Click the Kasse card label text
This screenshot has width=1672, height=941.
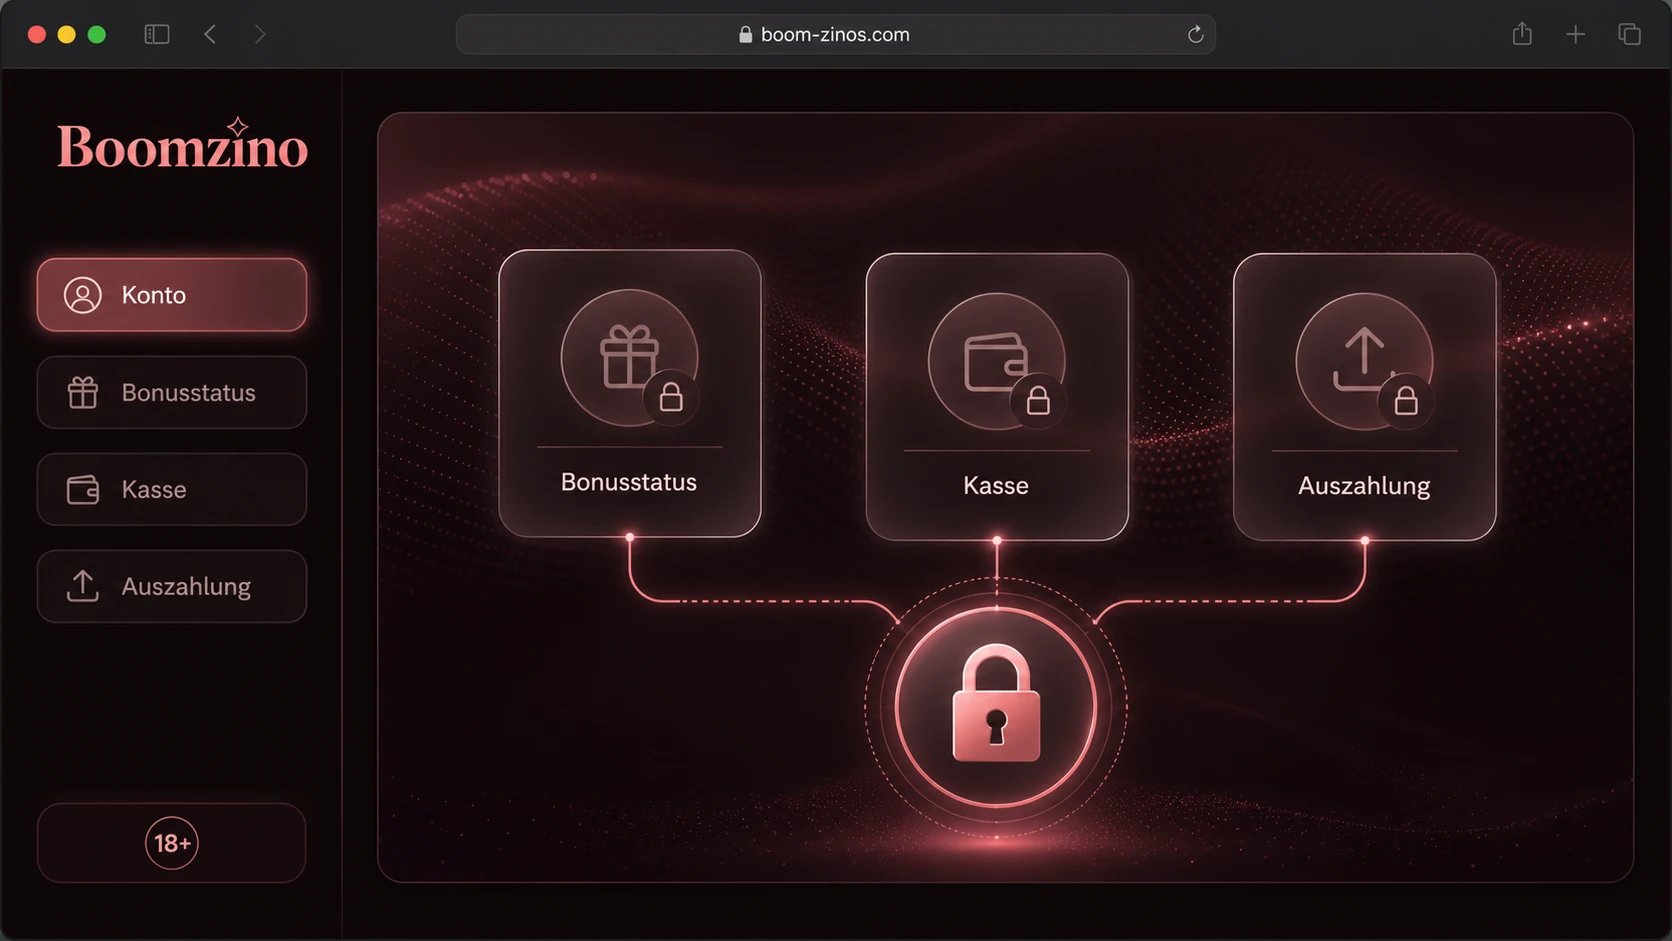click(x=996, y=485)
